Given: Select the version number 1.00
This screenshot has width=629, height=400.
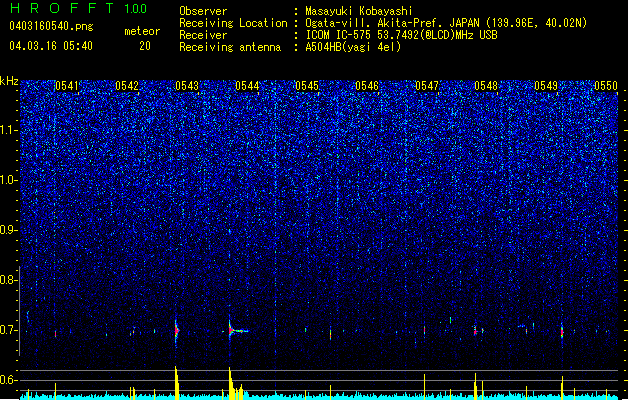Looking at the screenshot, I should pos(136,9).
